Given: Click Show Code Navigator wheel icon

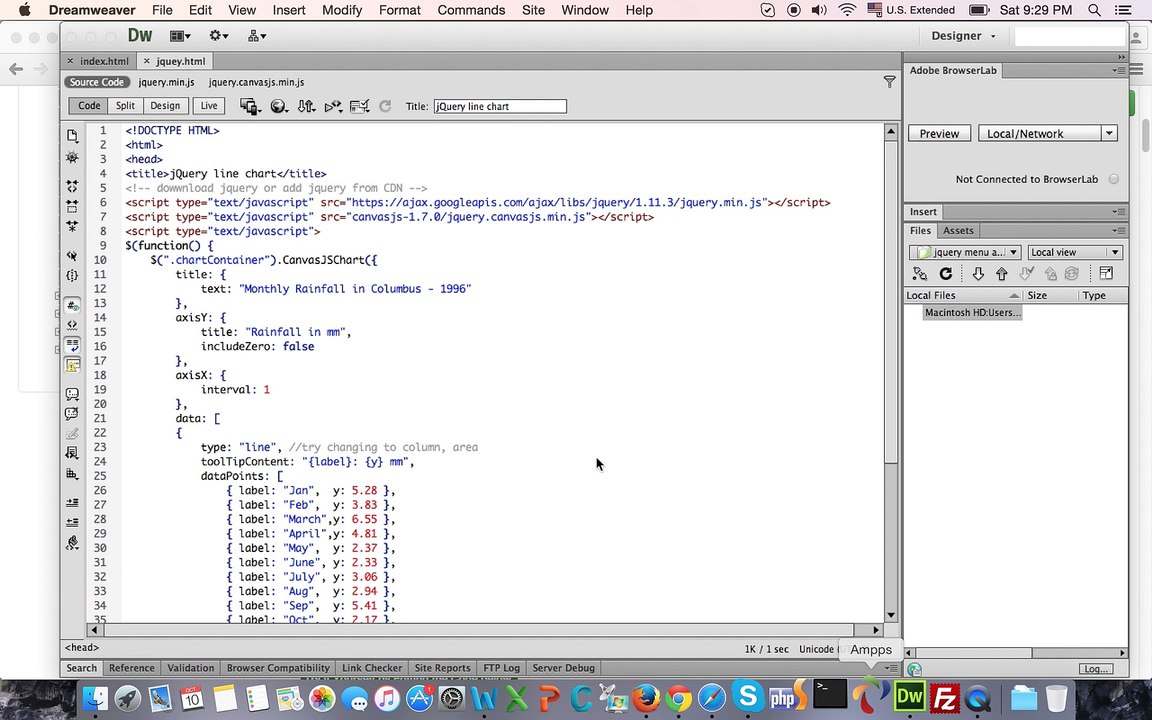Looking at the screenshot, I should (x=72, y=157).
